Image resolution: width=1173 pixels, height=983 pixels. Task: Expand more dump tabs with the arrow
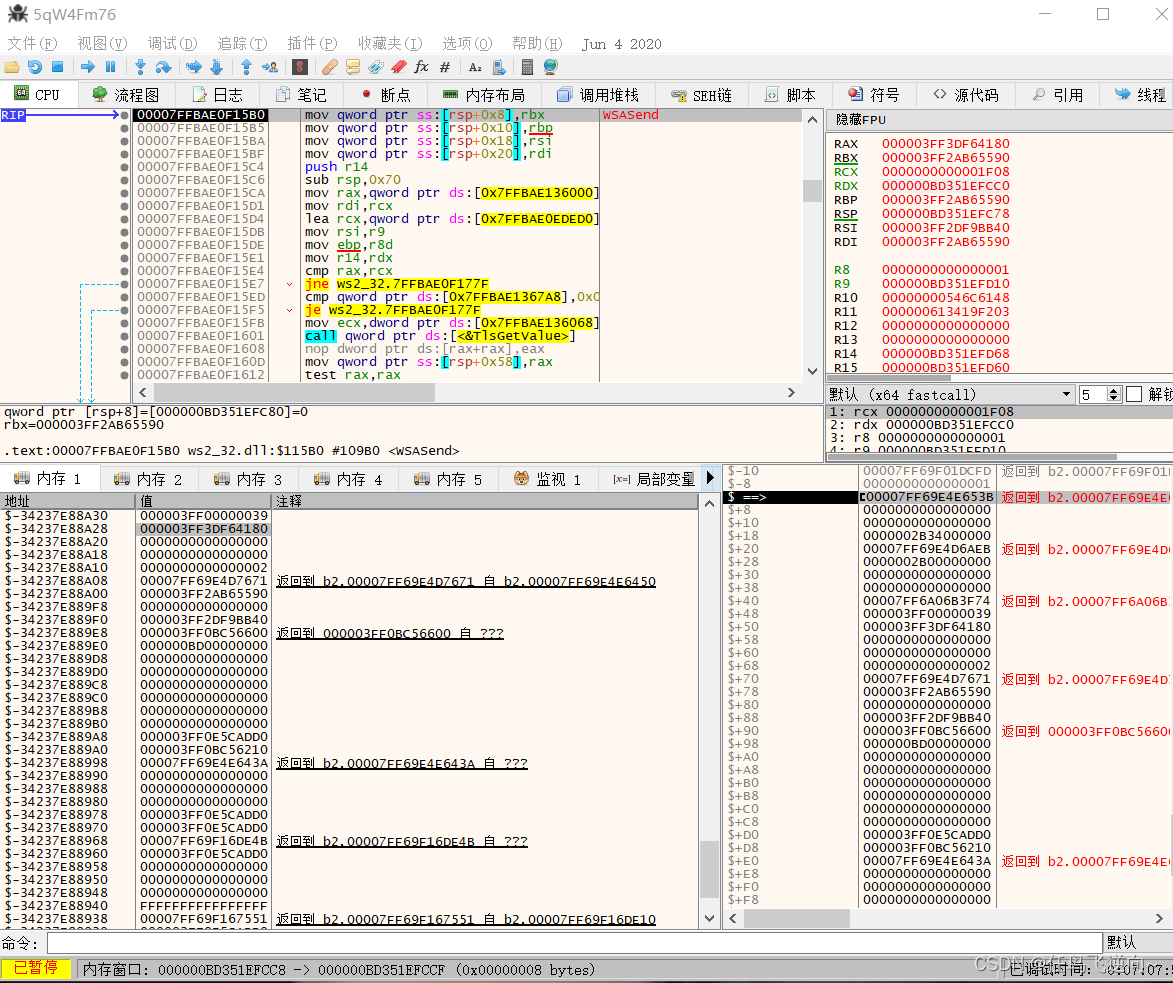point(710,478)
